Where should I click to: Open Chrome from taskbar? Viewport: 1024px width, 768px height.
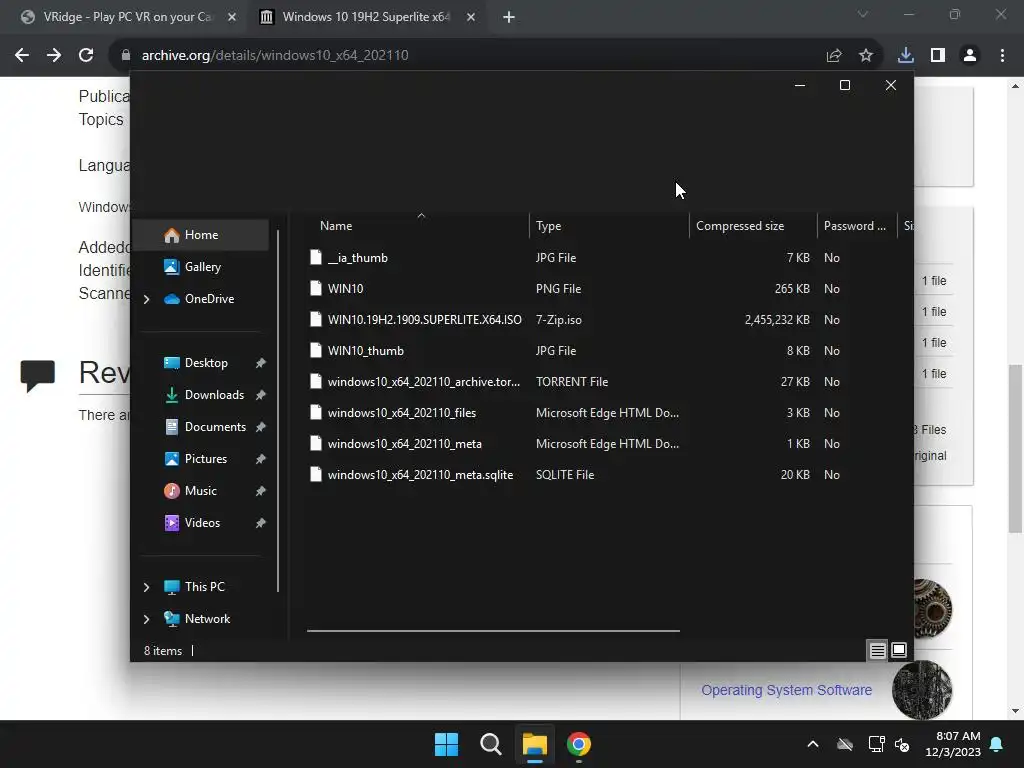[579, 744]
